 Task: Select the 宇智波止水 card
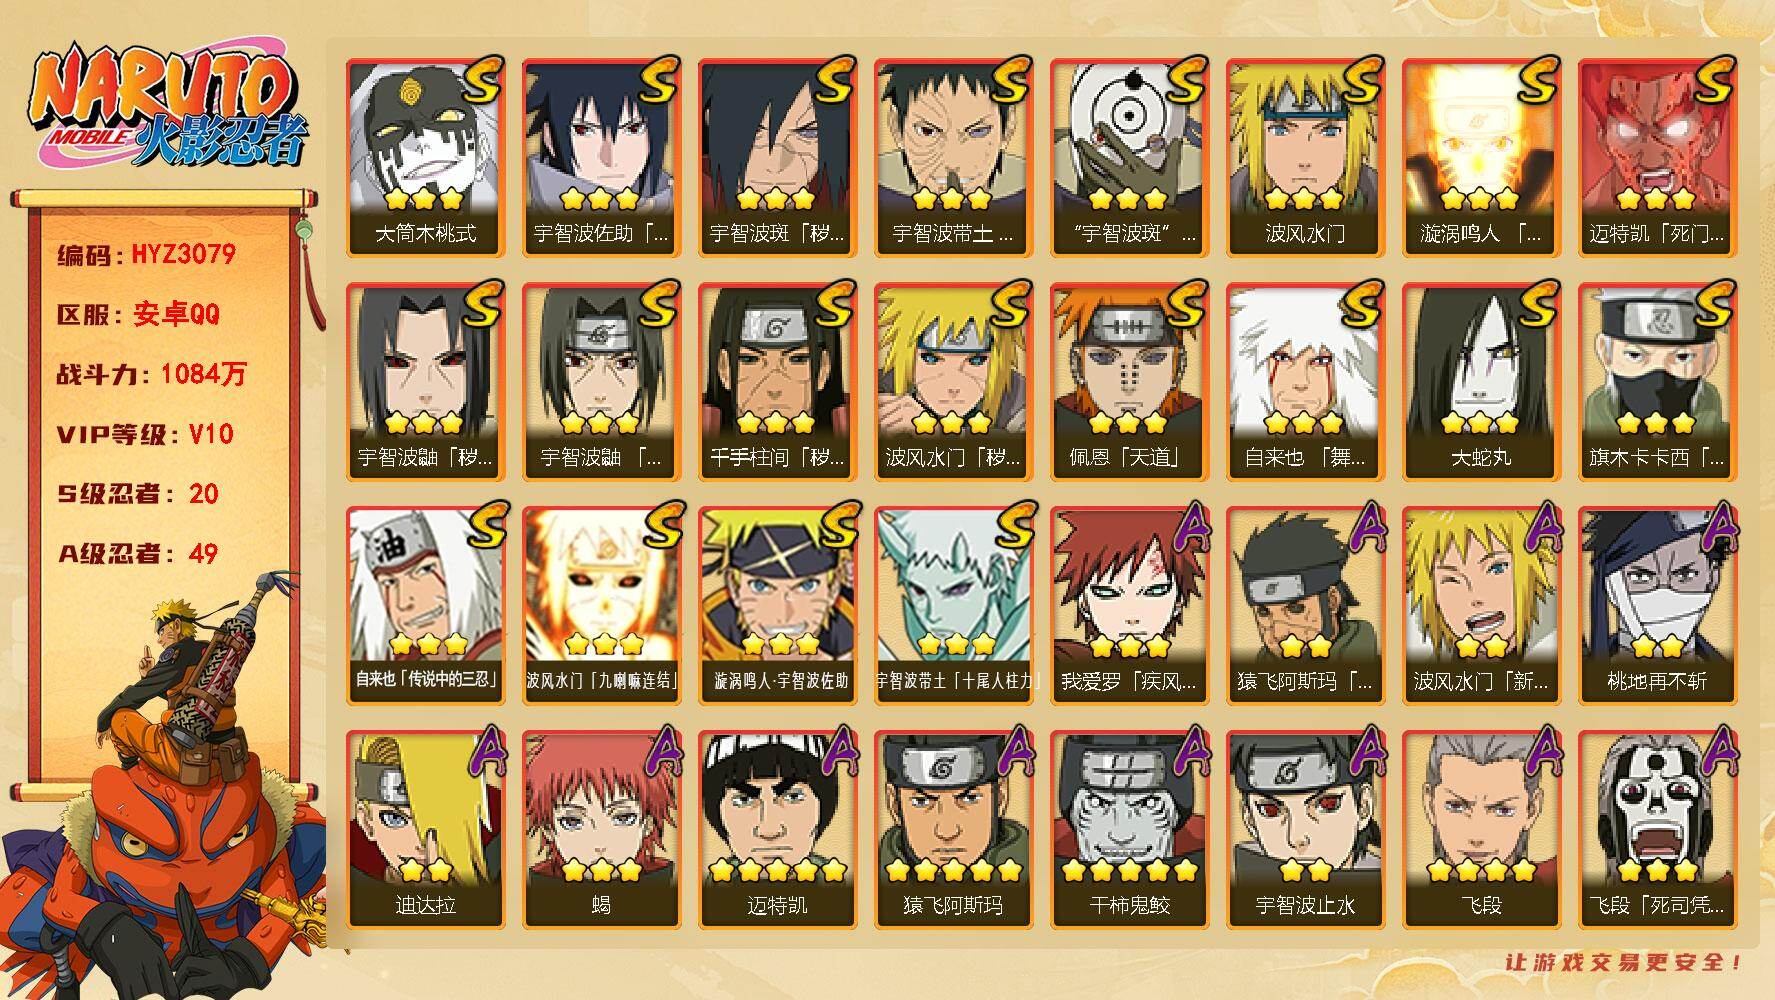[1305, 829]
